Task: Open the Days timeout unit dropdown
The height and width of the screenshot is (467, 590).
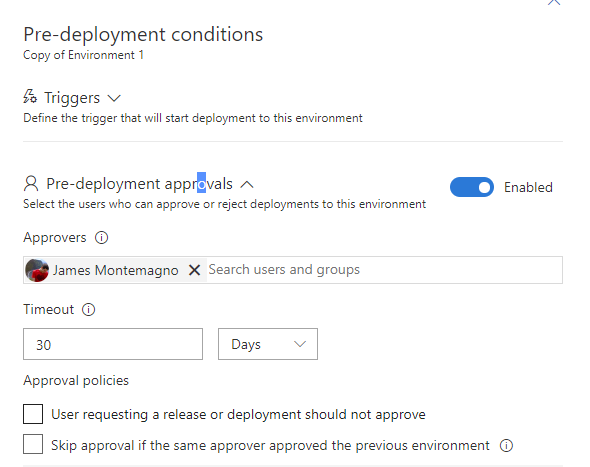Action: coord(268,344)
